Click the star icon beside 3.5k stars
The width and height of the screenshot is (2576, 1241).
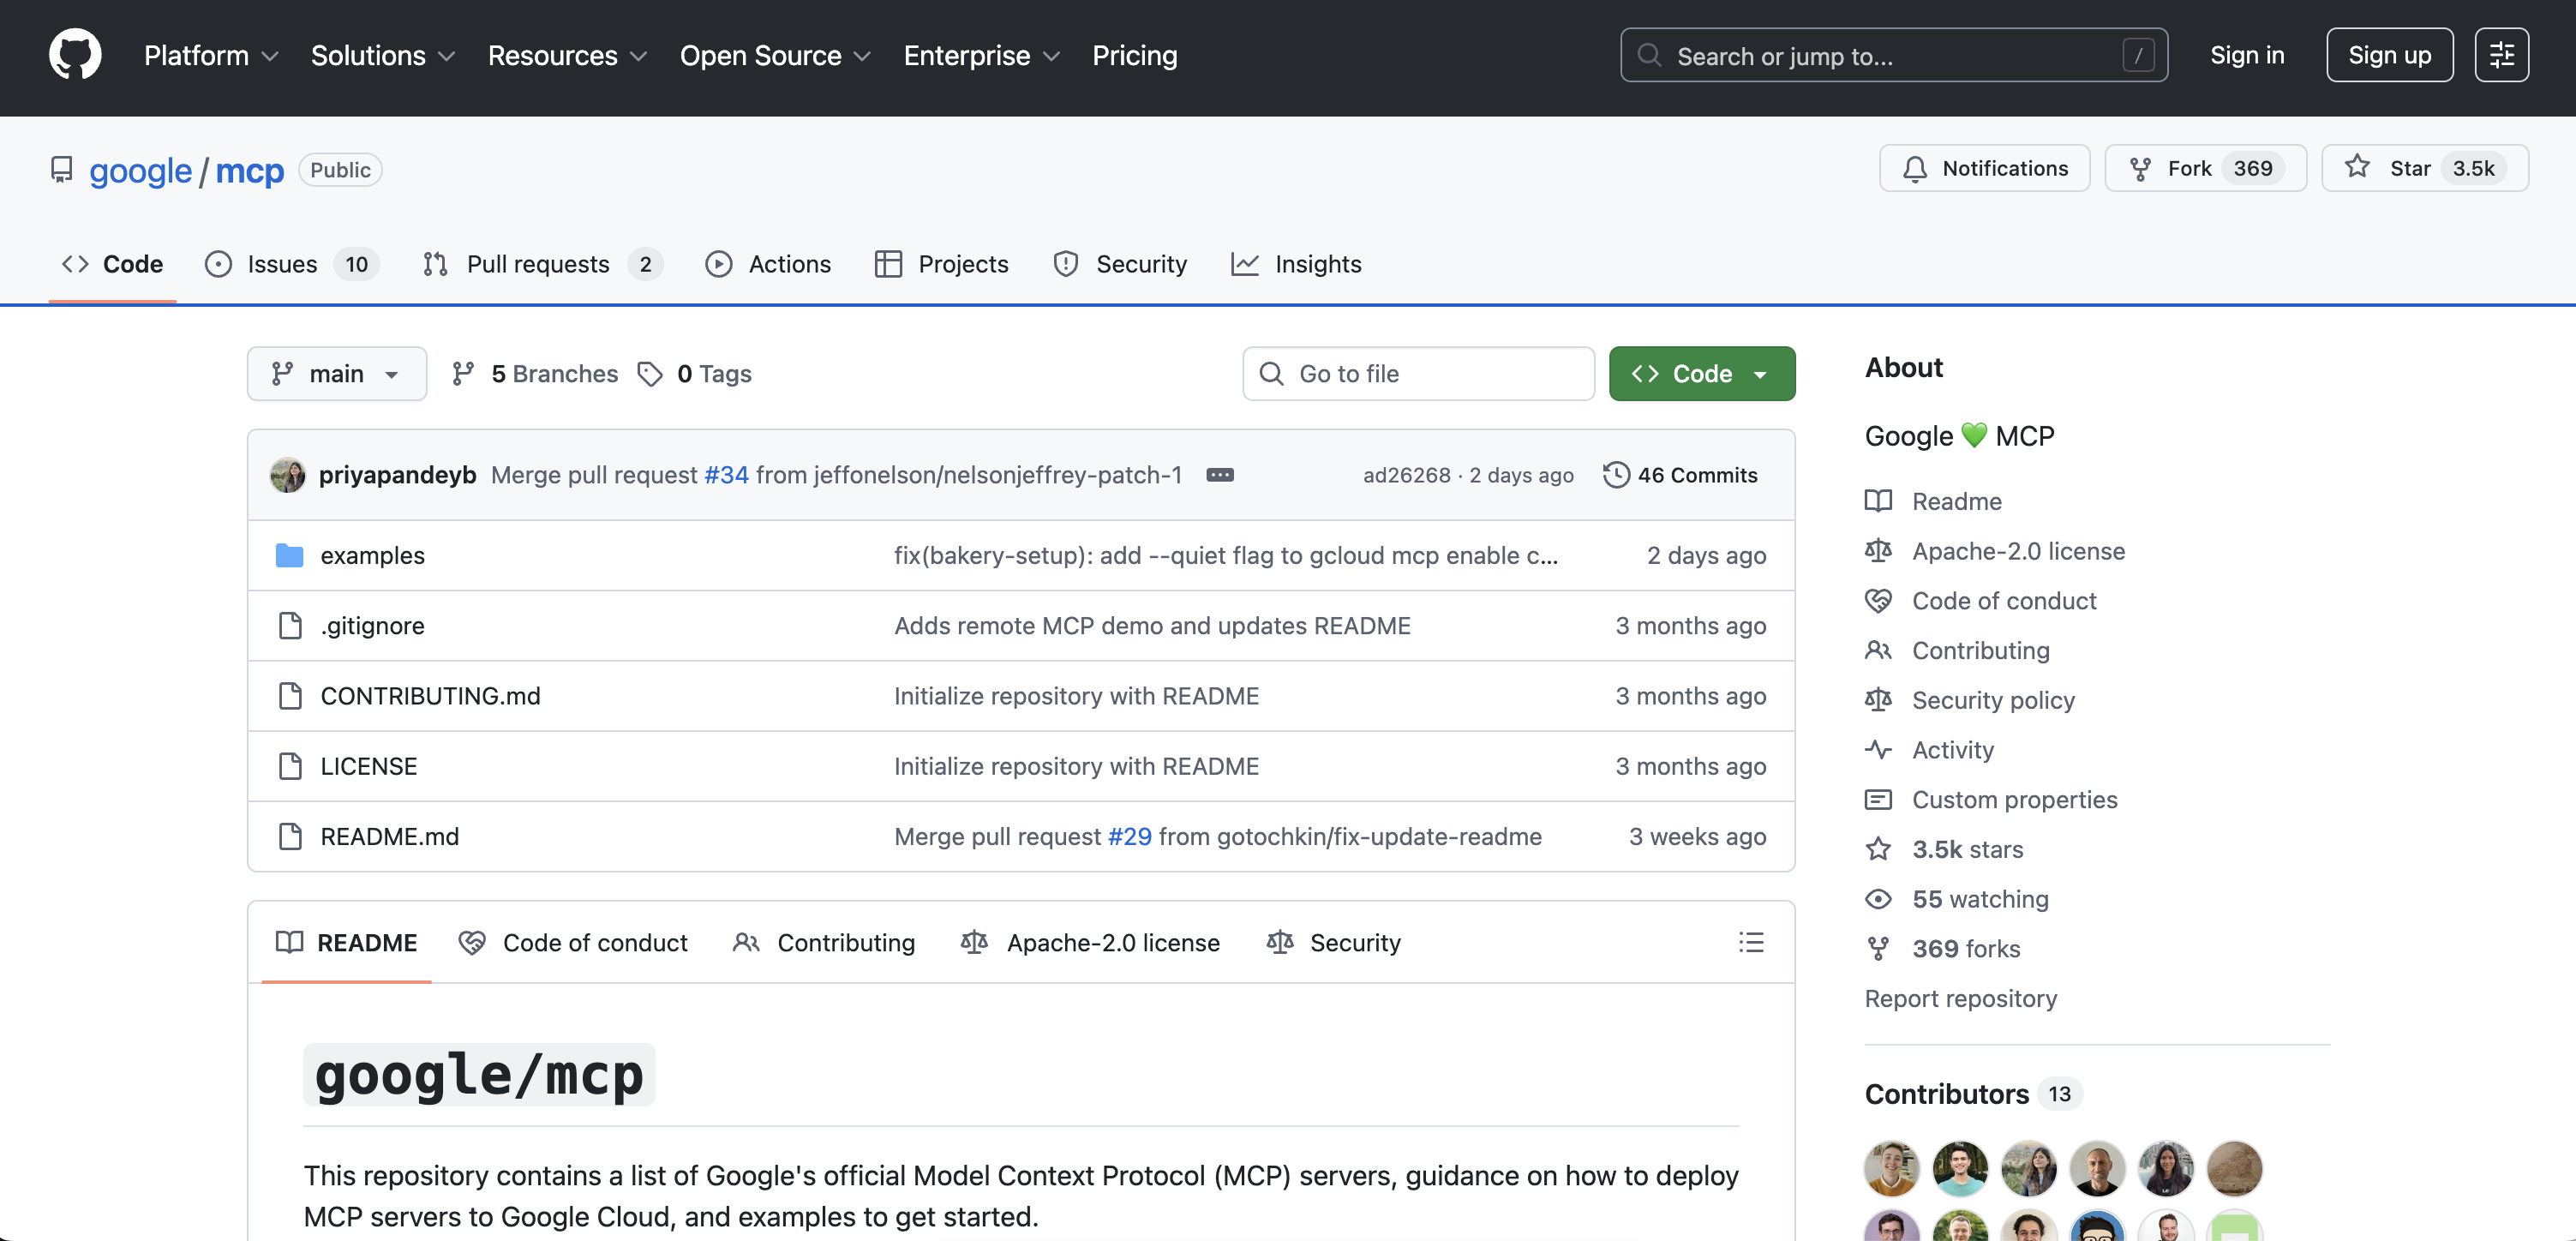1878,849
